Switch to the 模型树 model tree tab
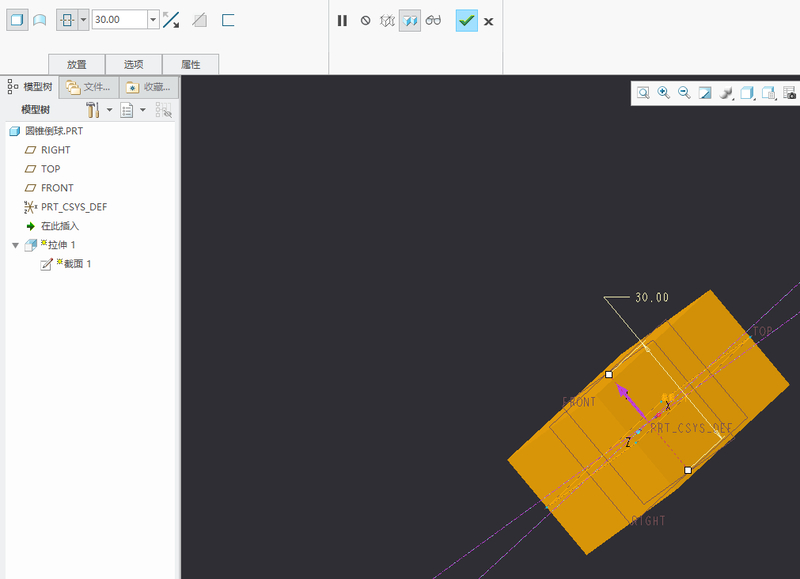Screen dimensions: 800x579 30,87
